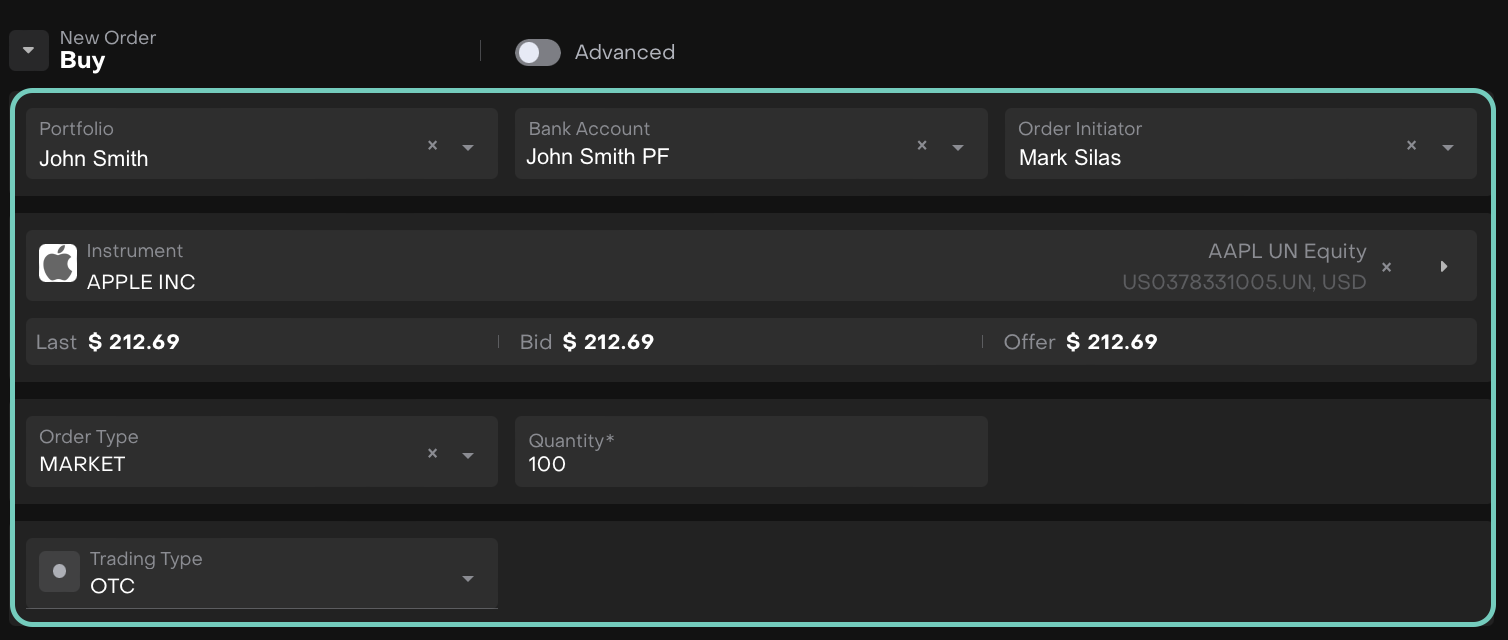Clear the MARKET order type
The width and height of the screenshot is (1508, 640).
point(433,453)
